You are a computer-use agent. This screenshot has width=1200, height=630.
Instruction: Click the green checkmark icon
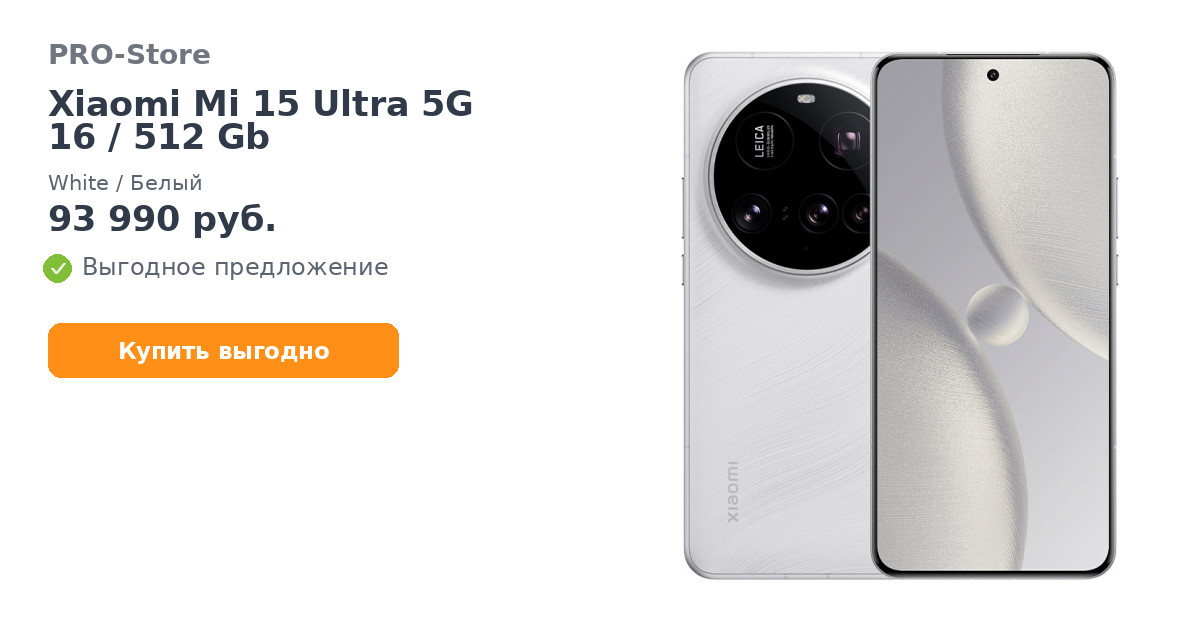click(57, 268)
